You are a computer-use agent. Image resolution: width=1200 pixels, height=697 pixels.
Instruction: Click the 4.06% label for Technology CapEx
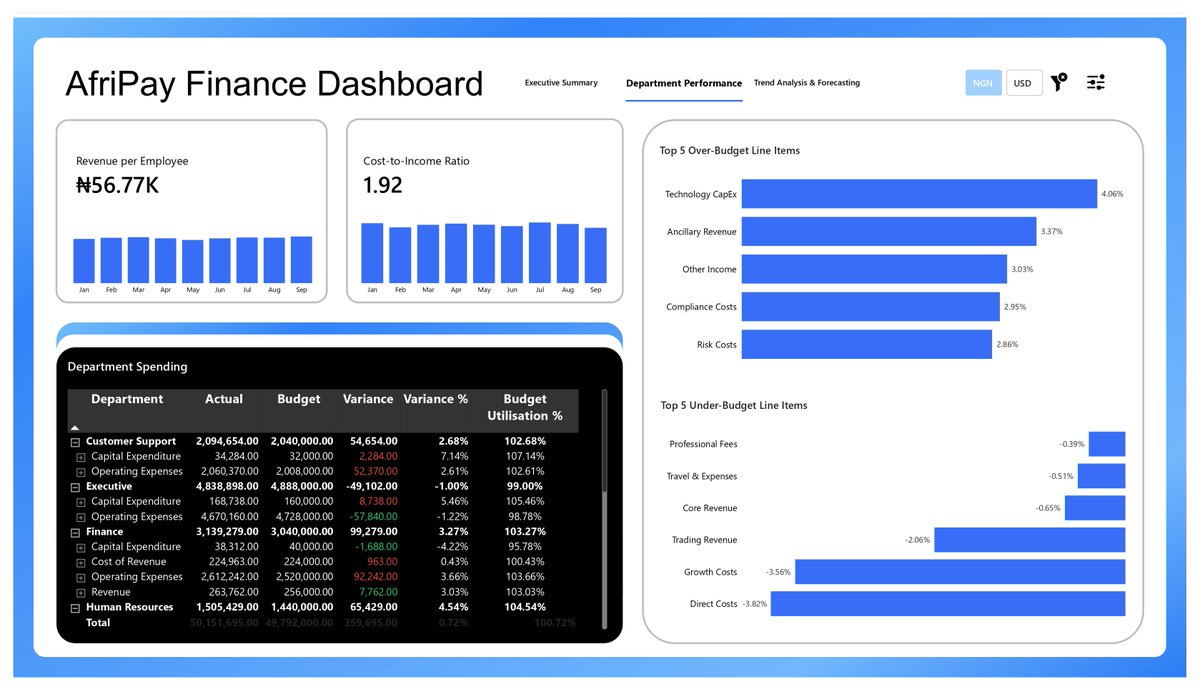pyautogui.click(x=1112, y=194)
